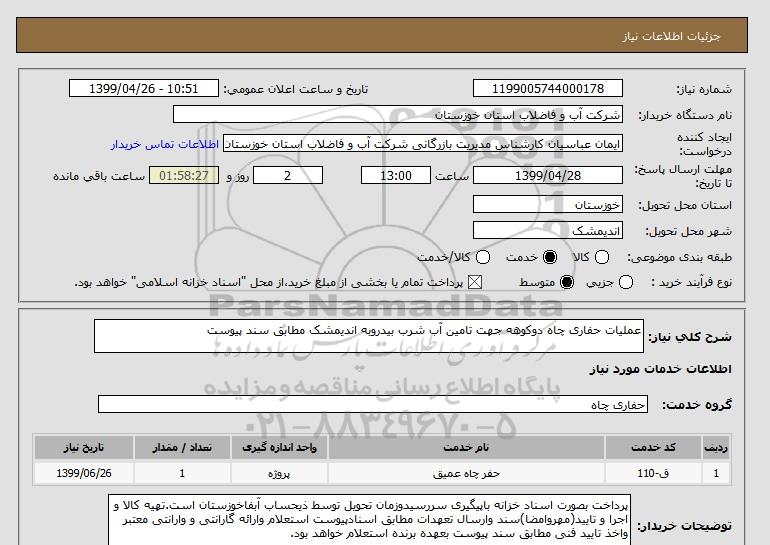Click the واحد اندازه گیری column header
This screenshot has width=770, height=545.
pyautogui.click(x=279, y=447)
